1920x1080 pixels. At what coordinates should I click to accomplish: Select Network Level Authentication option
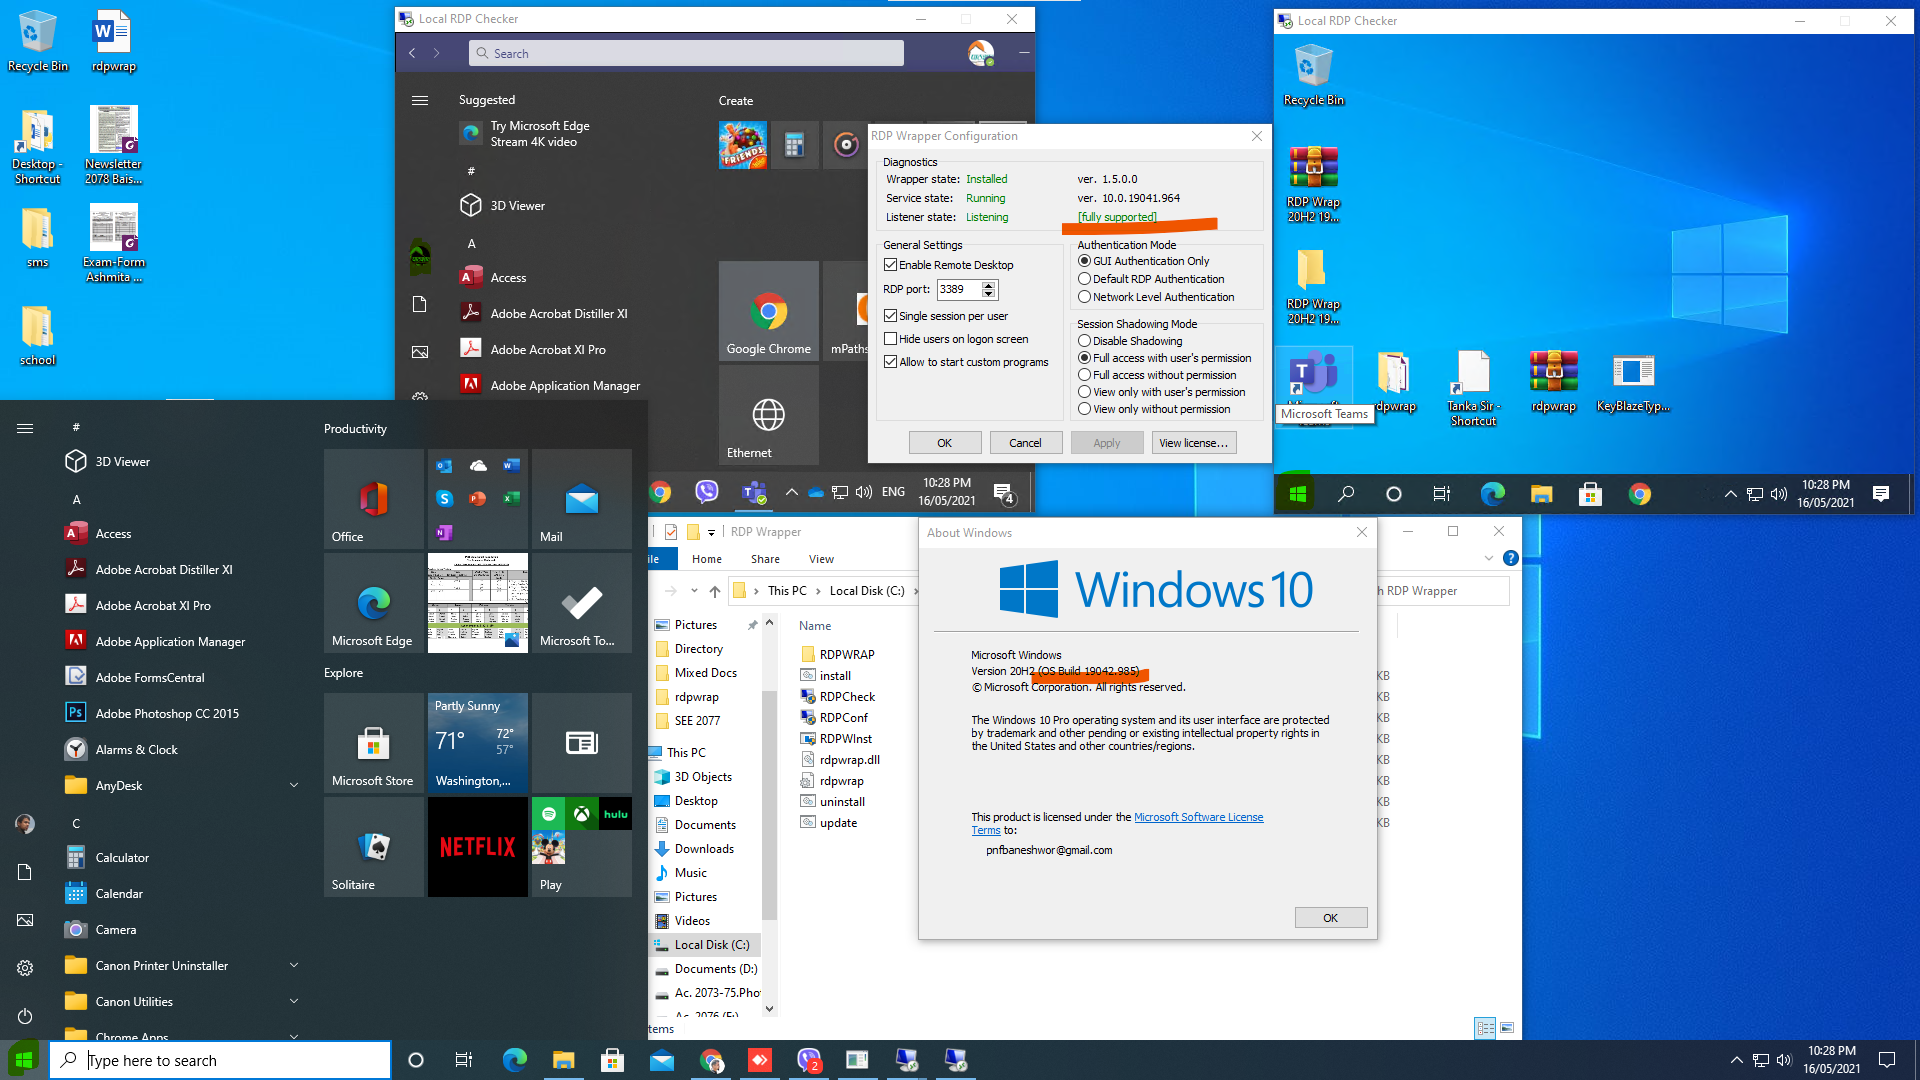pyautogui.click(x=1084, y=297)
